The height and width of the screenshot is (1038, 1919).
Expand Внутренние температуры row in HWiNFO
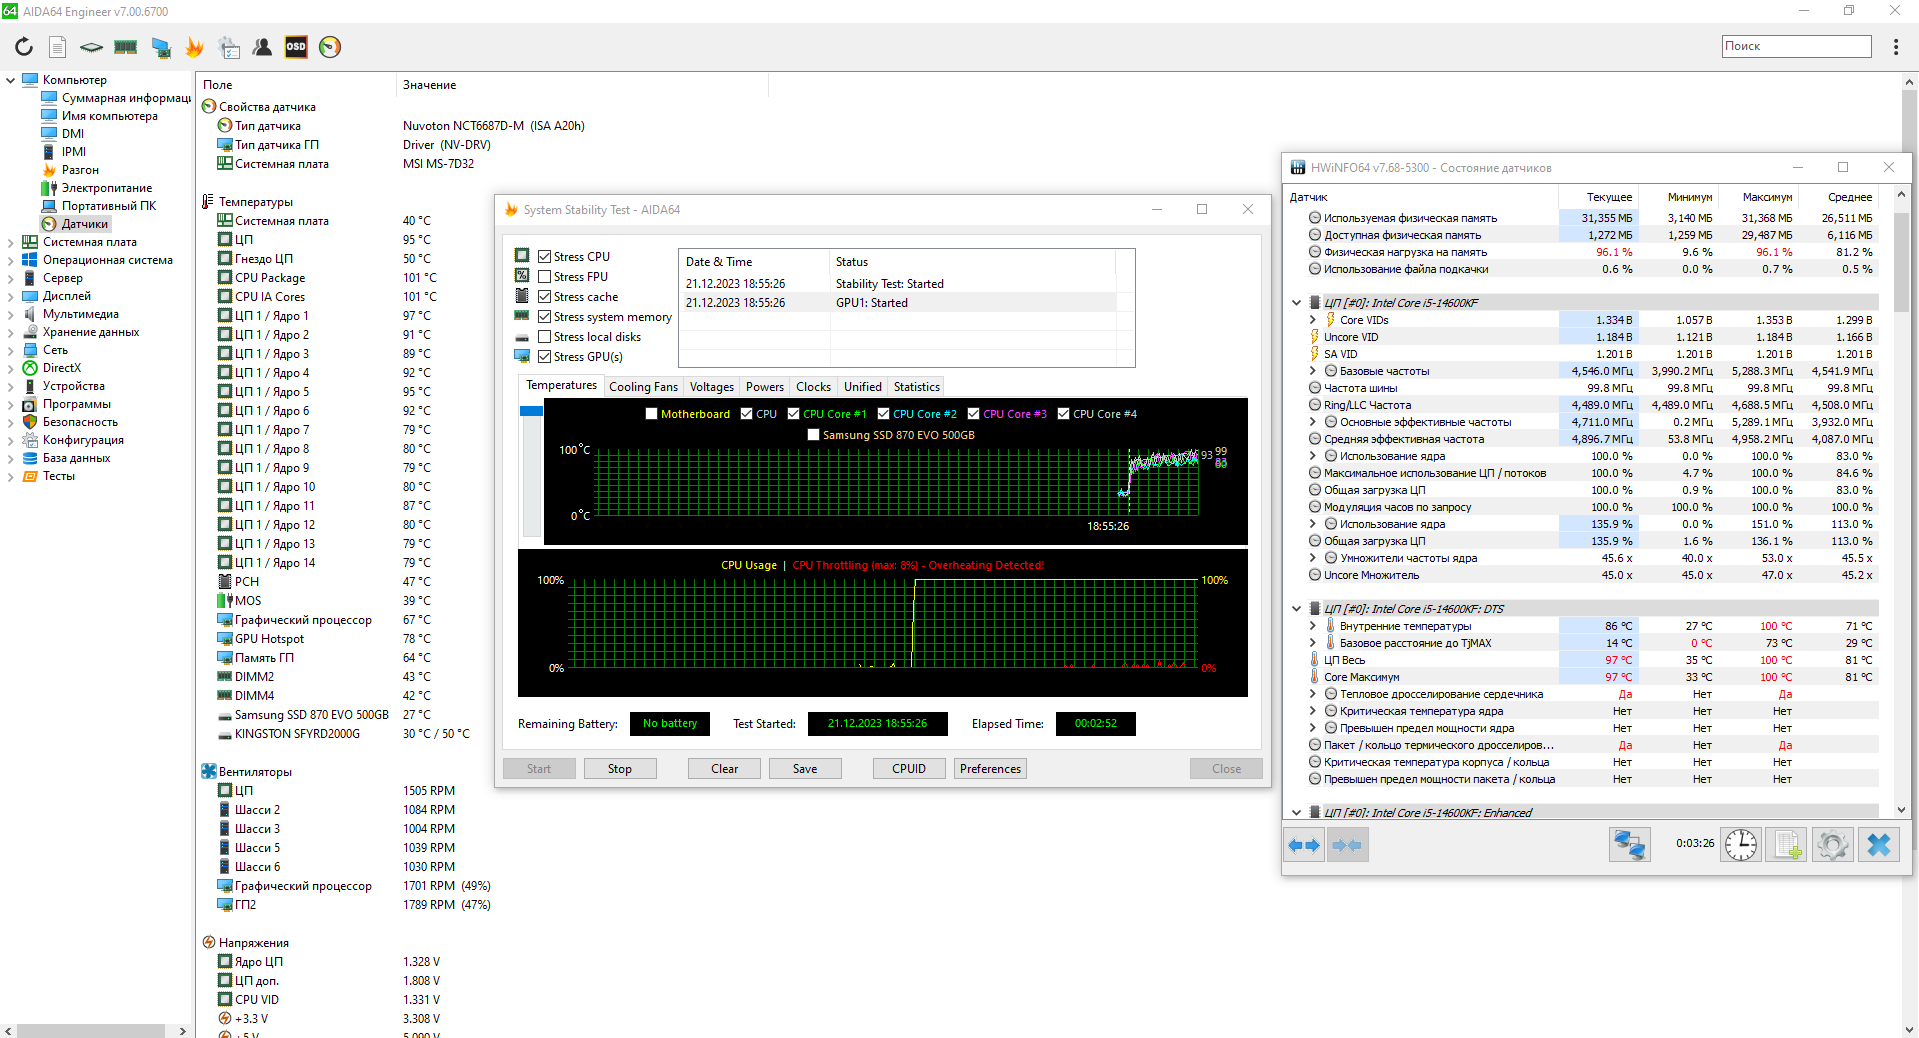point(1313,626)
